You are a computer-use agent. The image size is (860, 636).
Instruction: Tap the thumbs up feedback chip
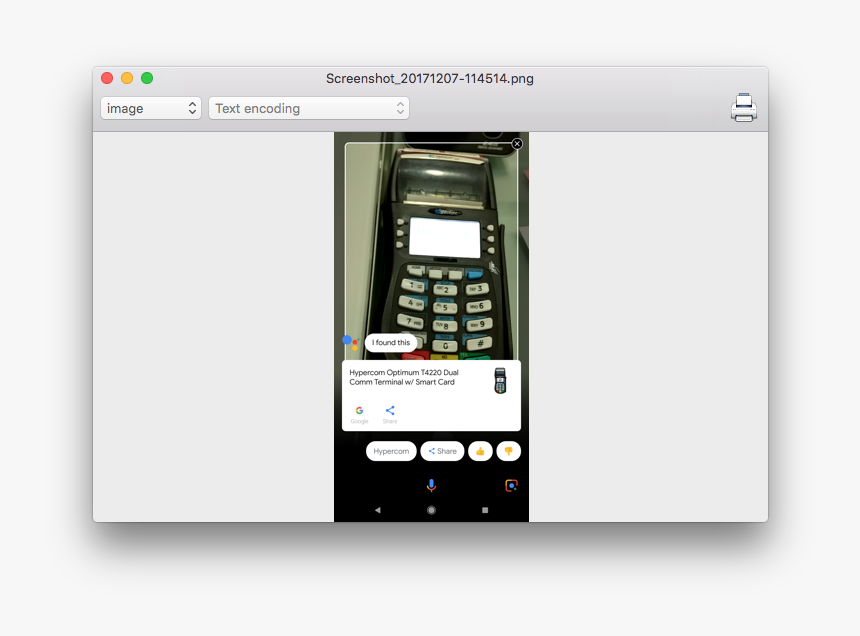tap(480, 451)
